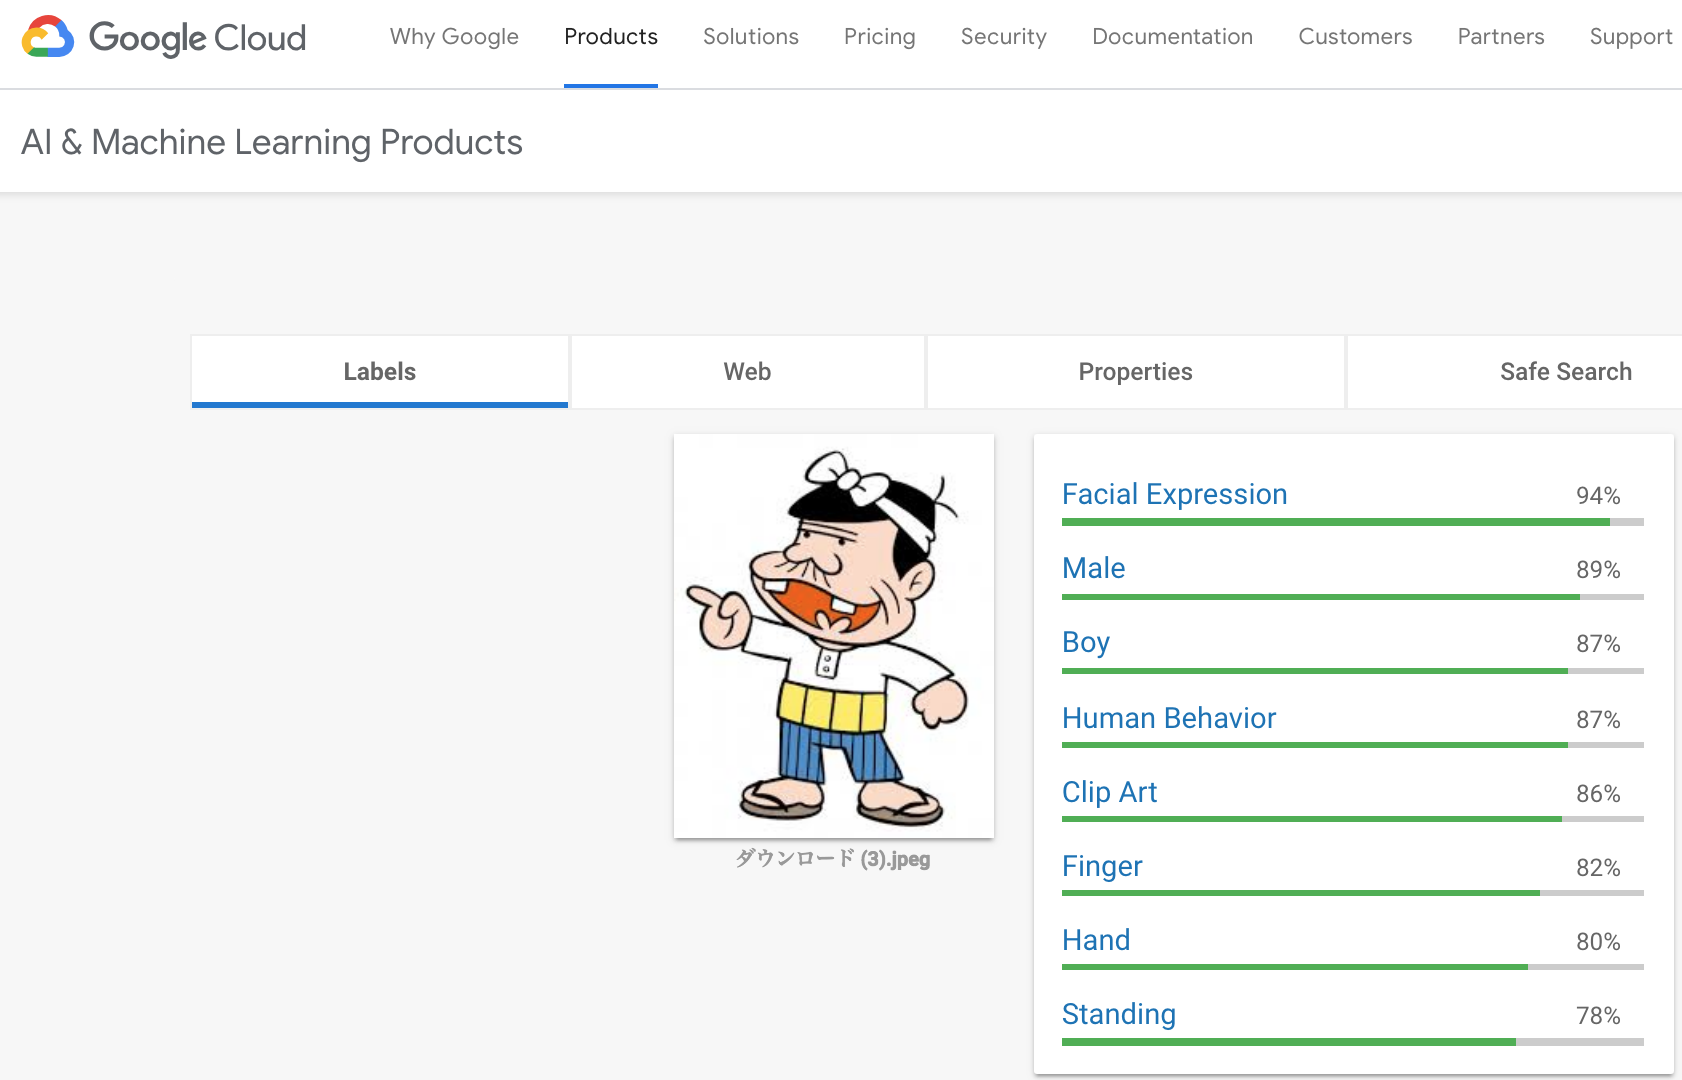
Task: Click the Human Behavior confidence bar
Action: (1353, 745)
